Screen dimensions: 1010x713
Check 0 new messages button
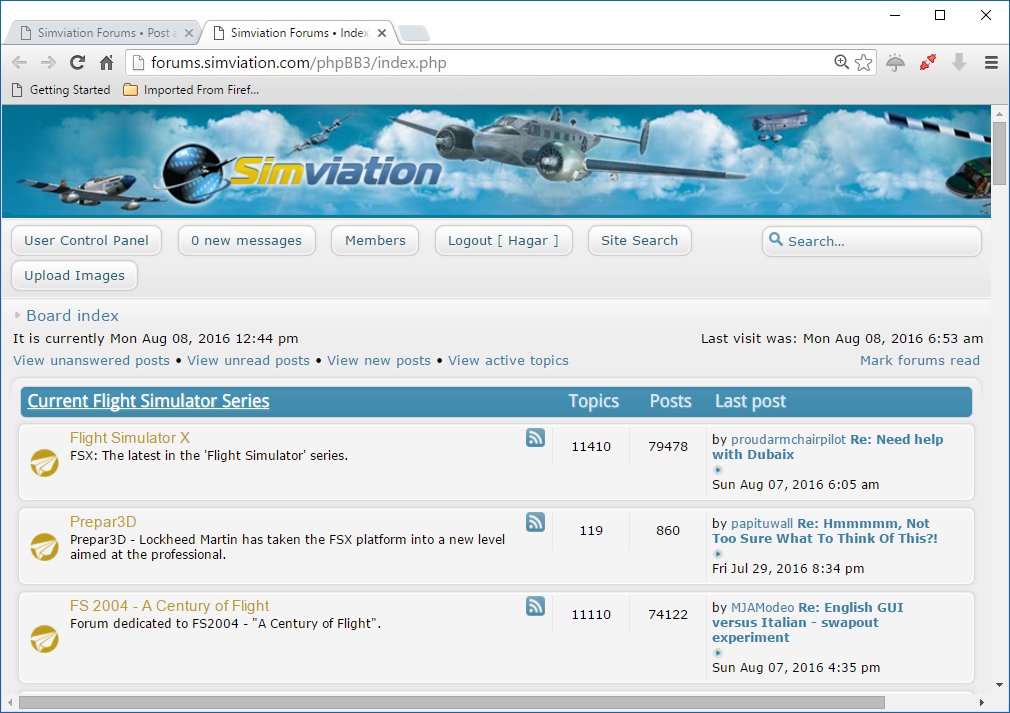pyautogui.click(x=247, y=240)
